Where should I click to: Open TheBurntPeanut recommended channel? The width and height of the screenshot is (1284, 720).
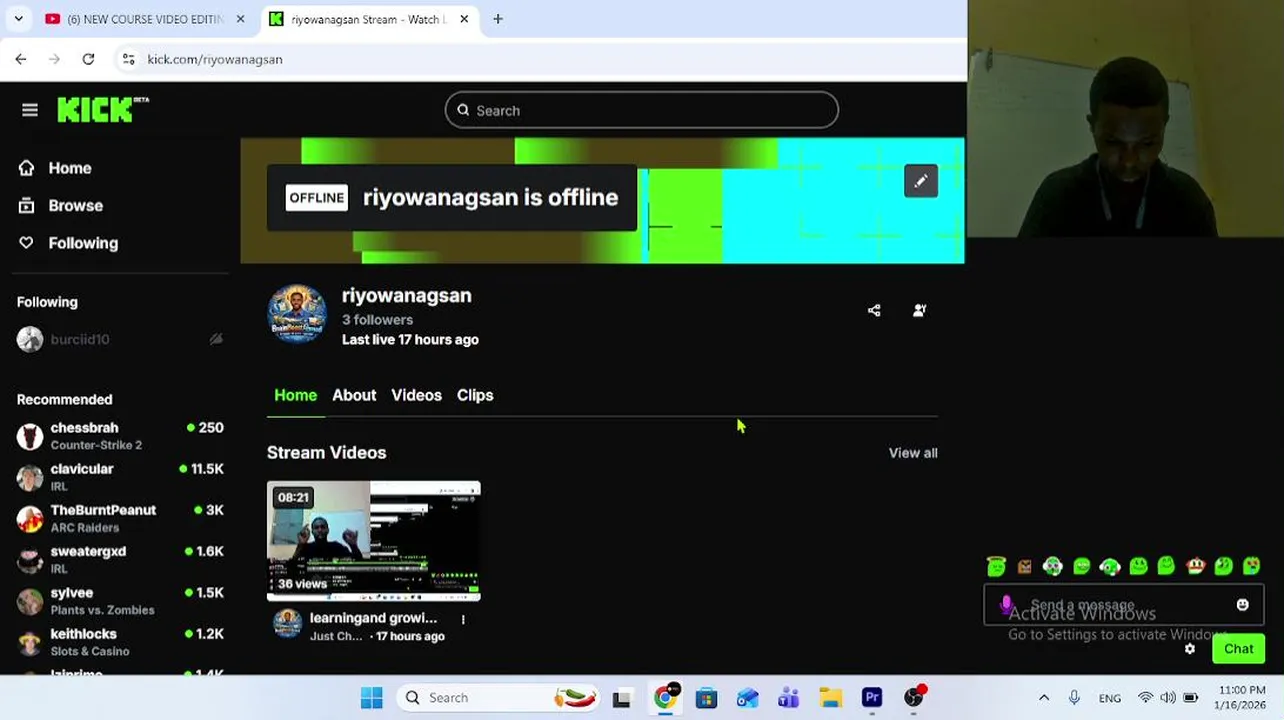(120, 518)
